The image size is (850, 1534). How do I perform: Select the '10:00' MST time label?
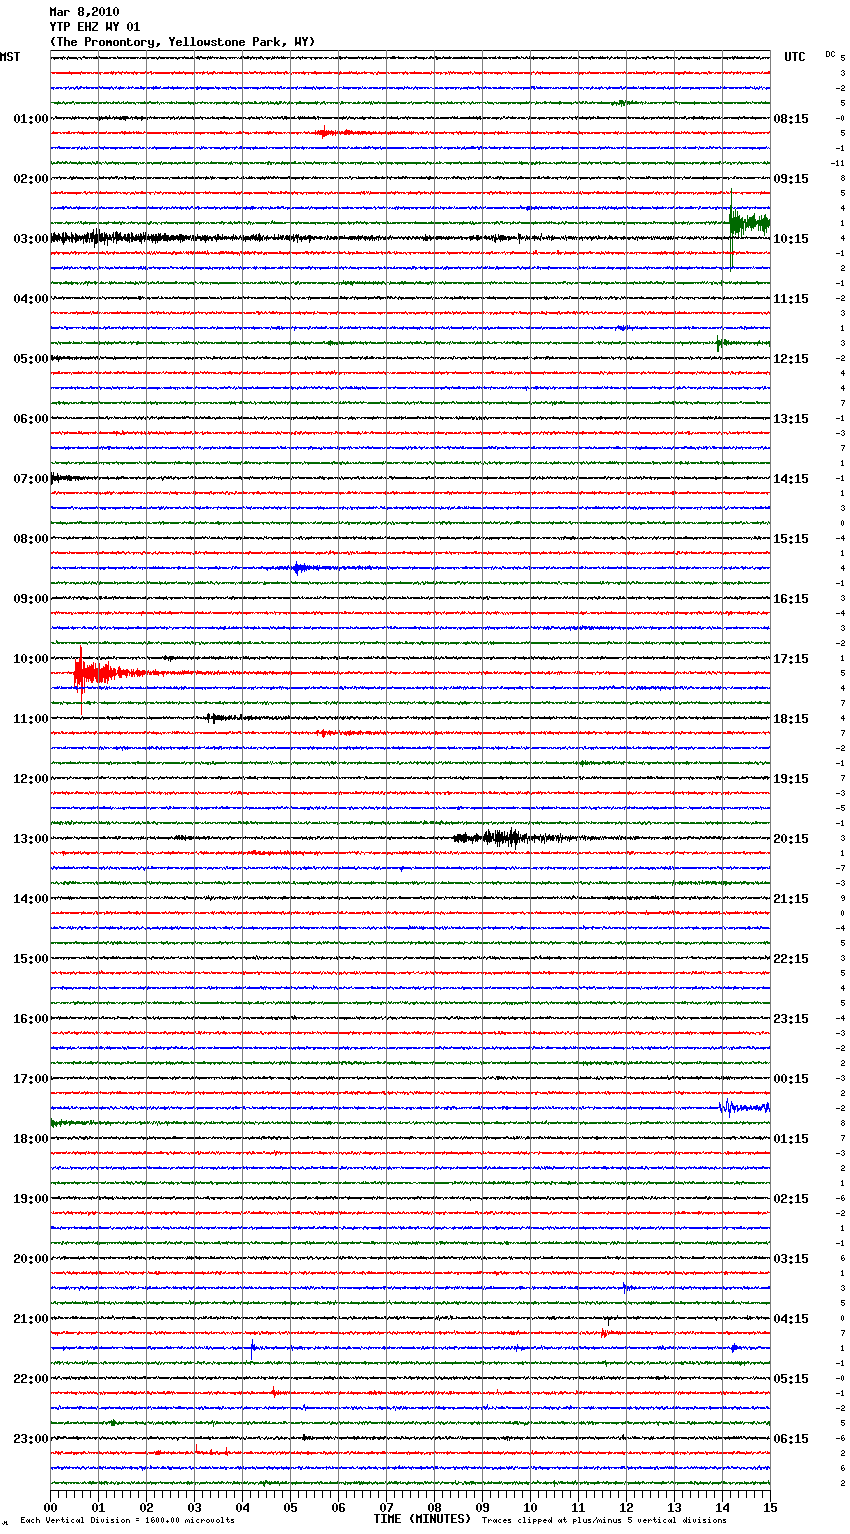pyautogui.click(x=31, y=659)
